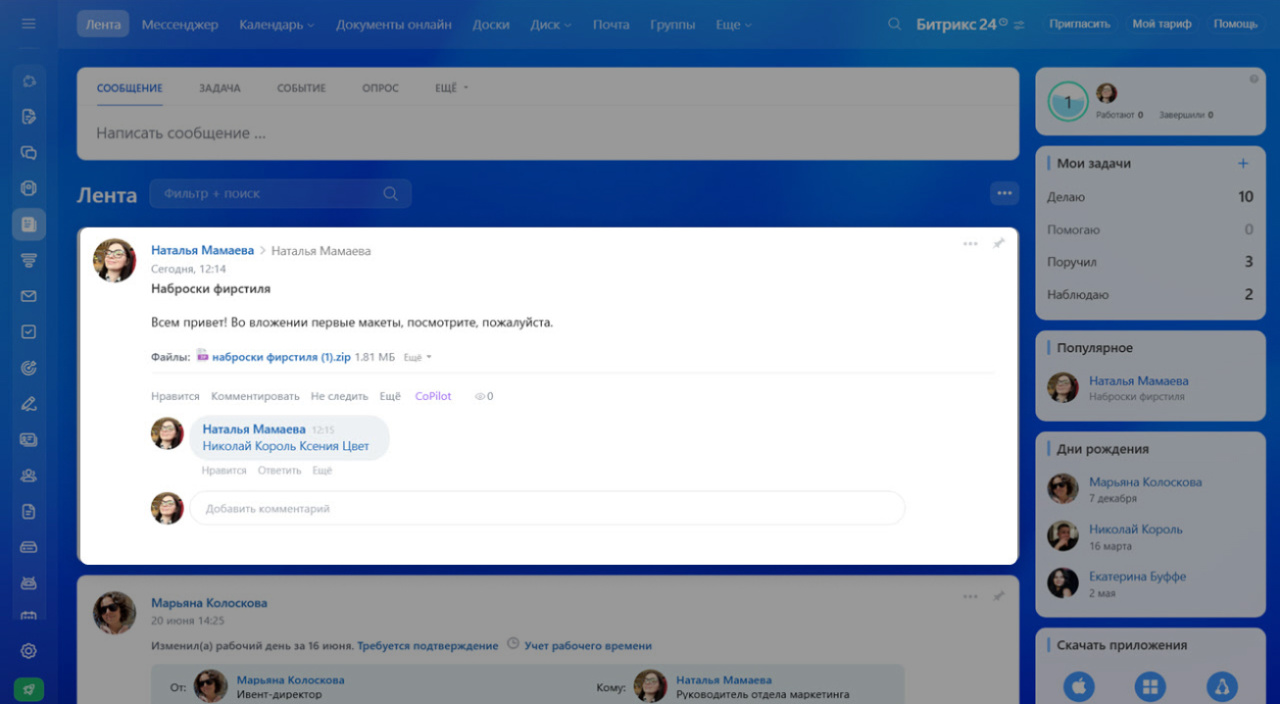Open Учет рабочего времени link
Viewport: 1280px width, 704px height.
tap(588, 646)
